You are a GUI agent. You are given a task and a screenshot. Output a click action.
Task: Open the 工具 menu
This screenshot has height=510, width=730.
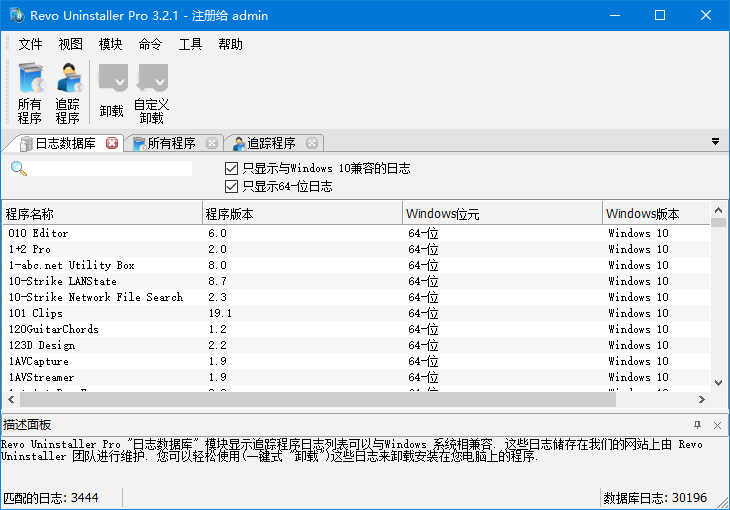click(190, 44)
